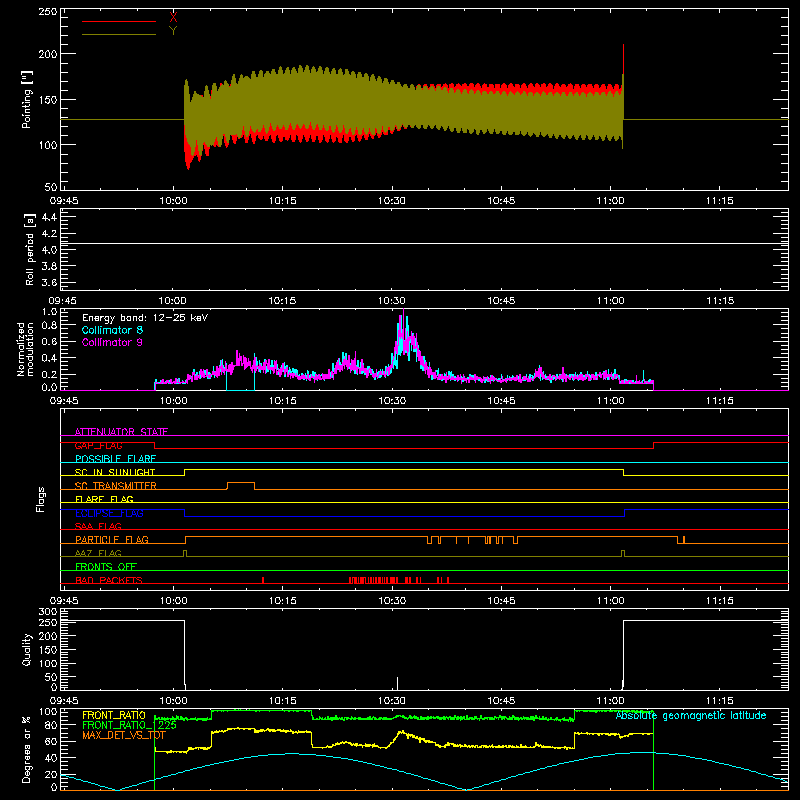Click the SAA_FLAG label
The width and height of the screenshot is (800, 800).
click(98, 526)
